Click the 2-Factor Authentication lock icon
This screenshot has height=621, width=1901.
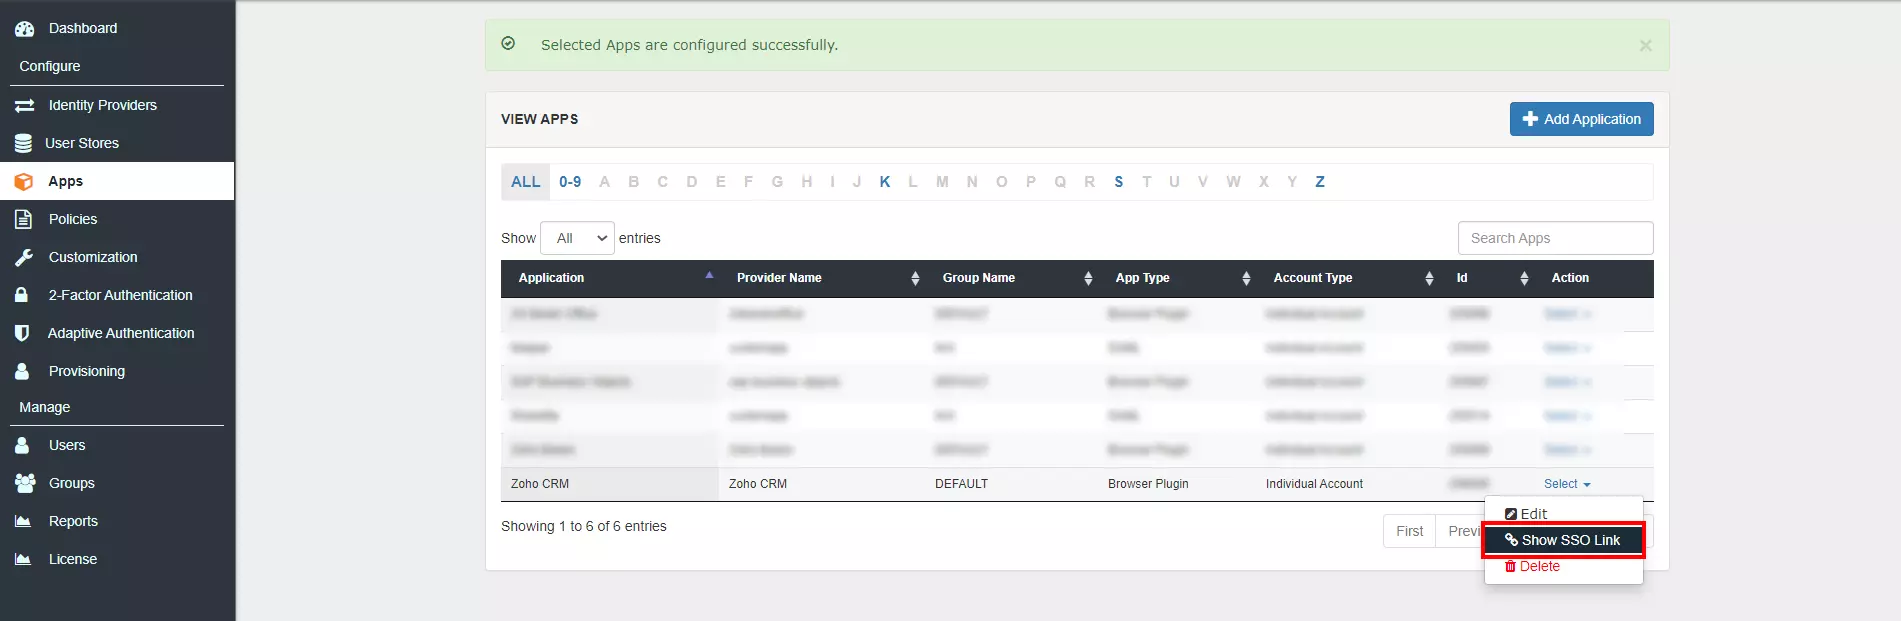(21, 295)
